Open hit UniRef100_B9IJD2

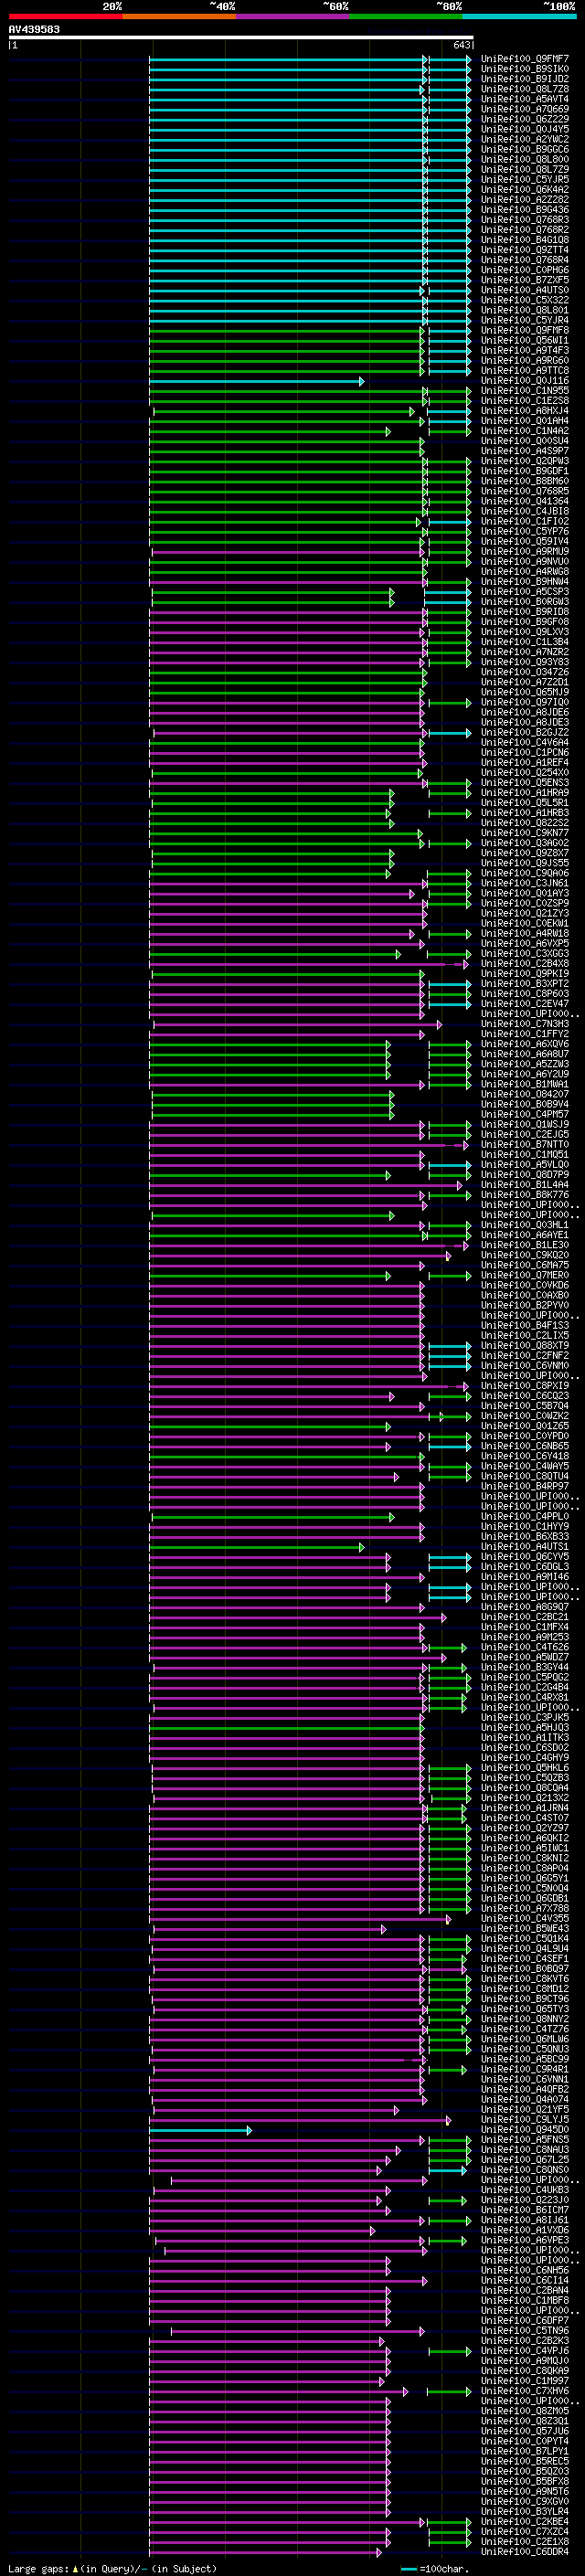click(525, 79)
